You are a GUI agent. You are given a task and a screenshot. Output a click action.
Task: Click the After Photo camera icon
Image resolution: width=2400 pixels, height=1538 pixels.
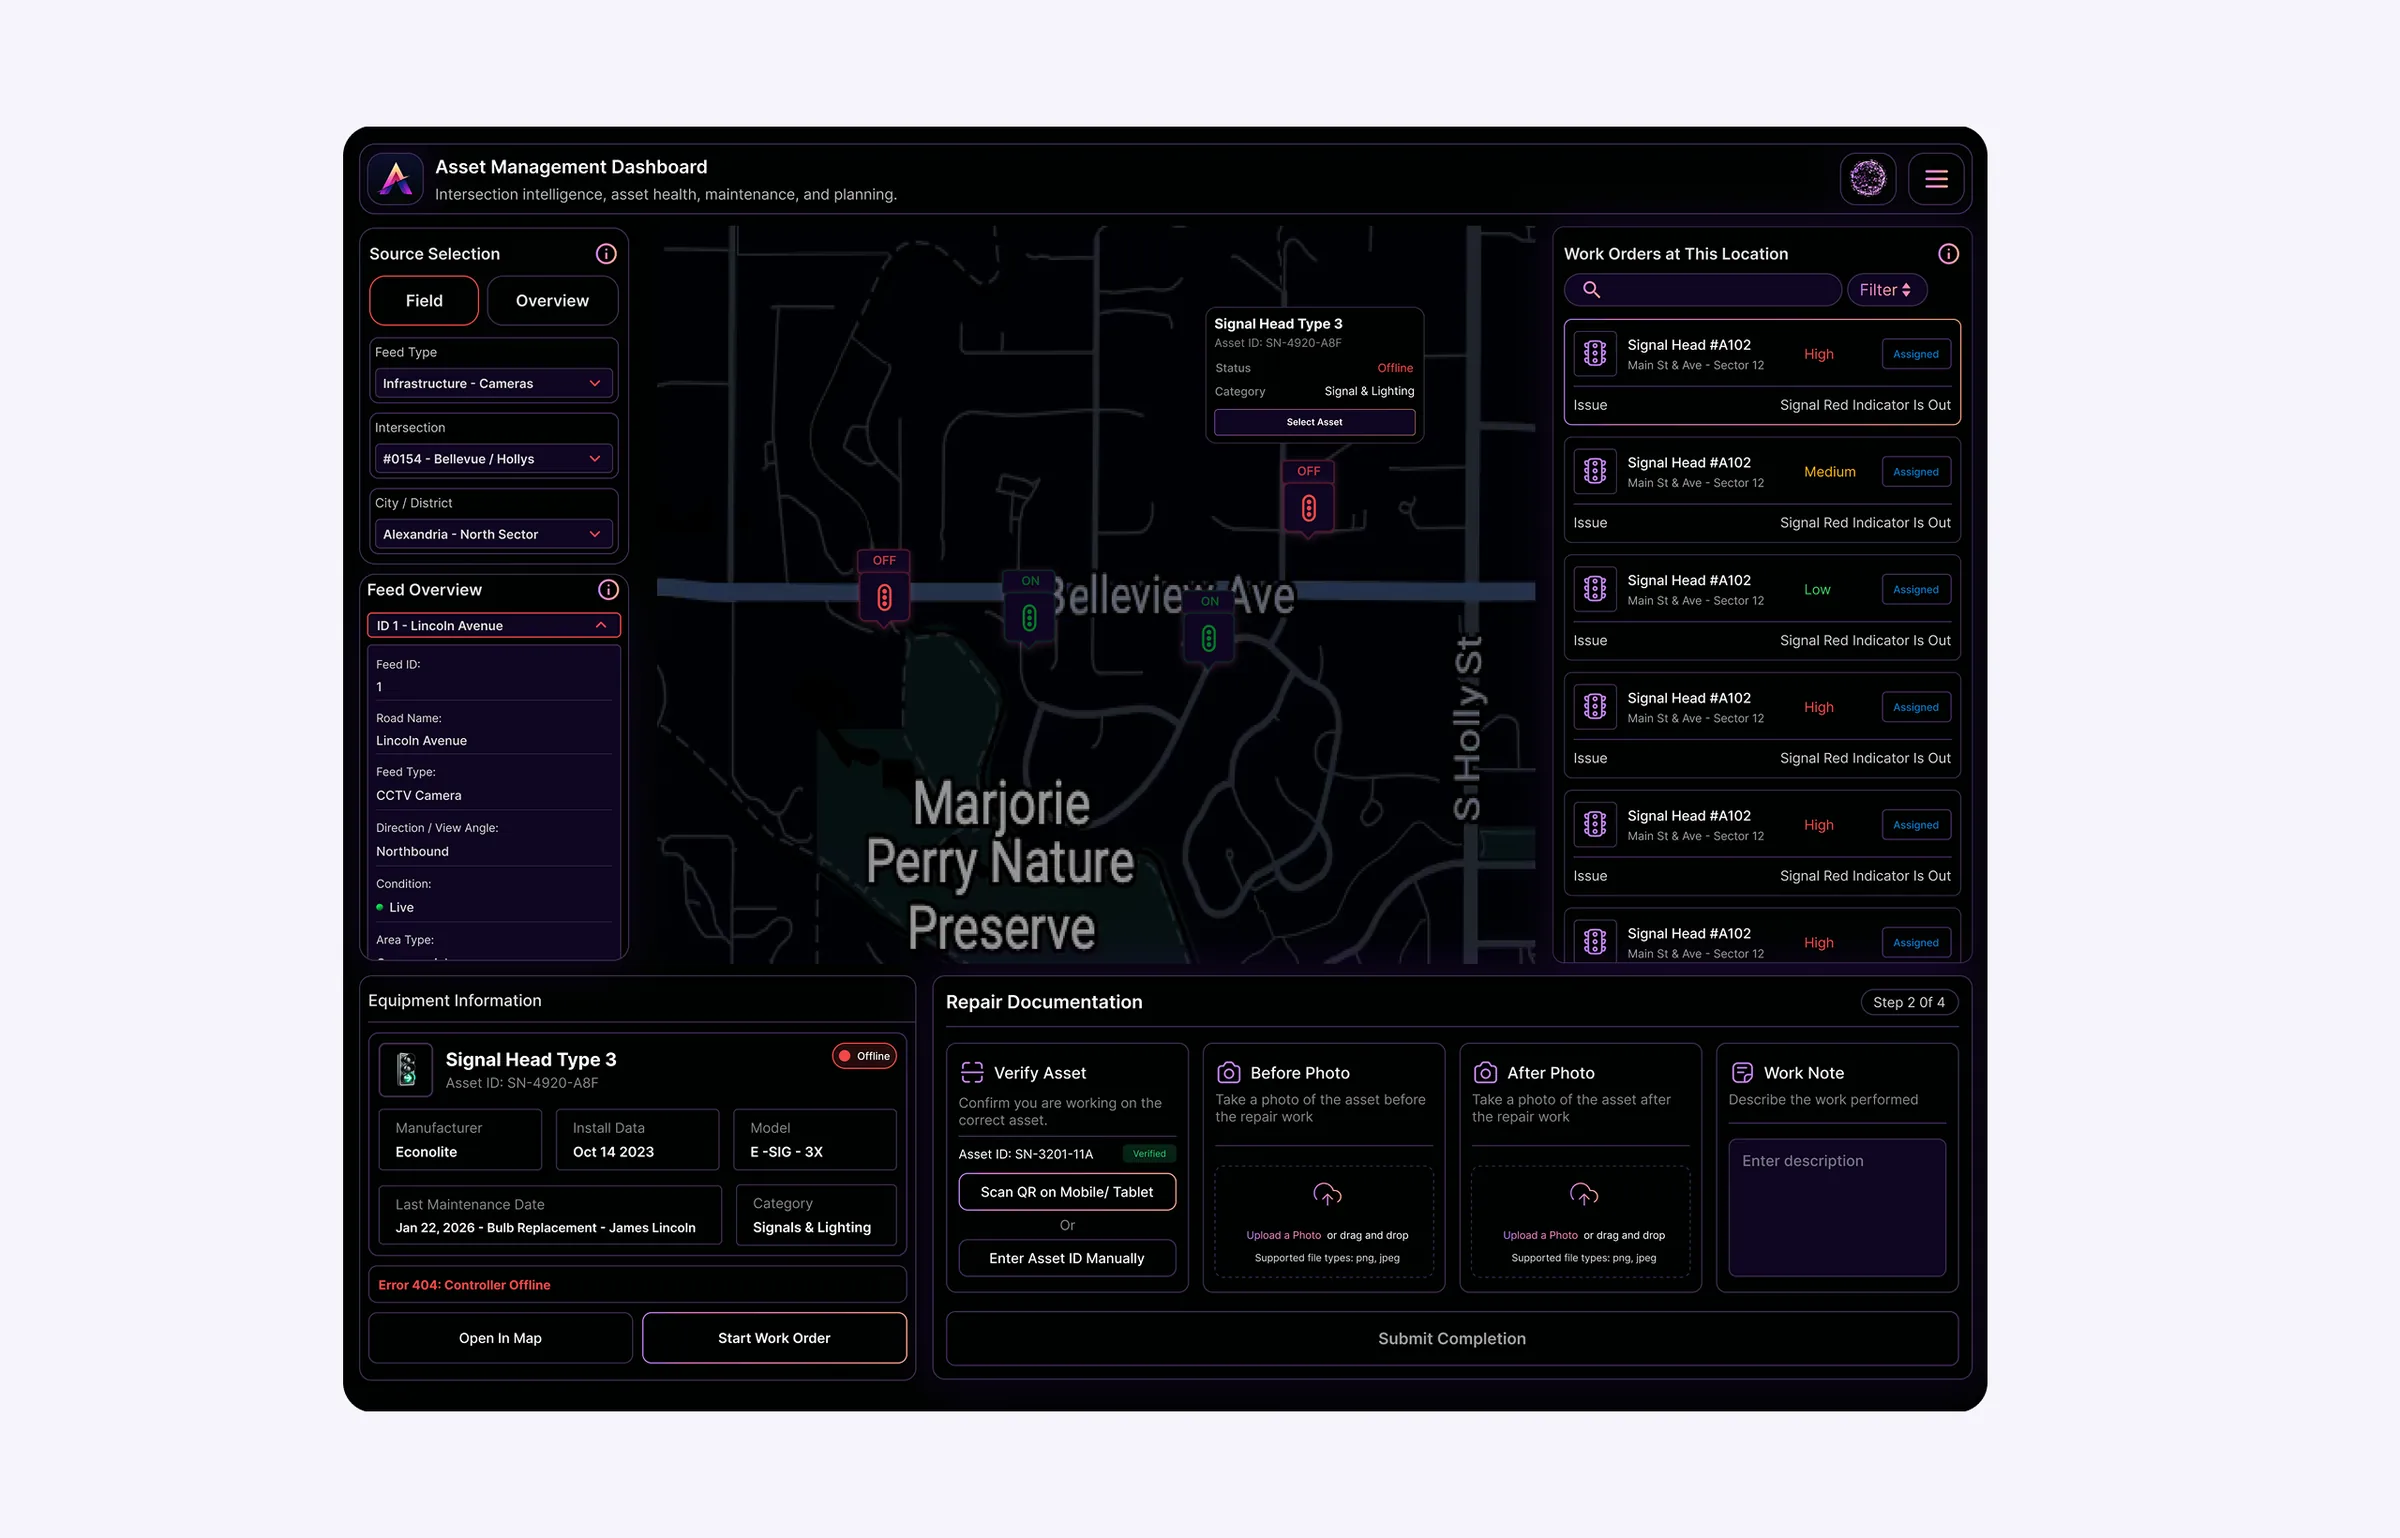point(1485,1073)
